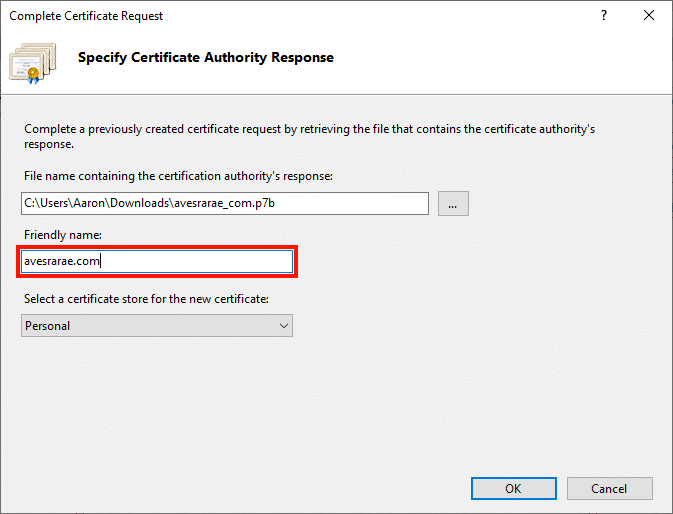The image size is (673, 514).
Task: Click the browse button with three dots
Action: point(452,204)
